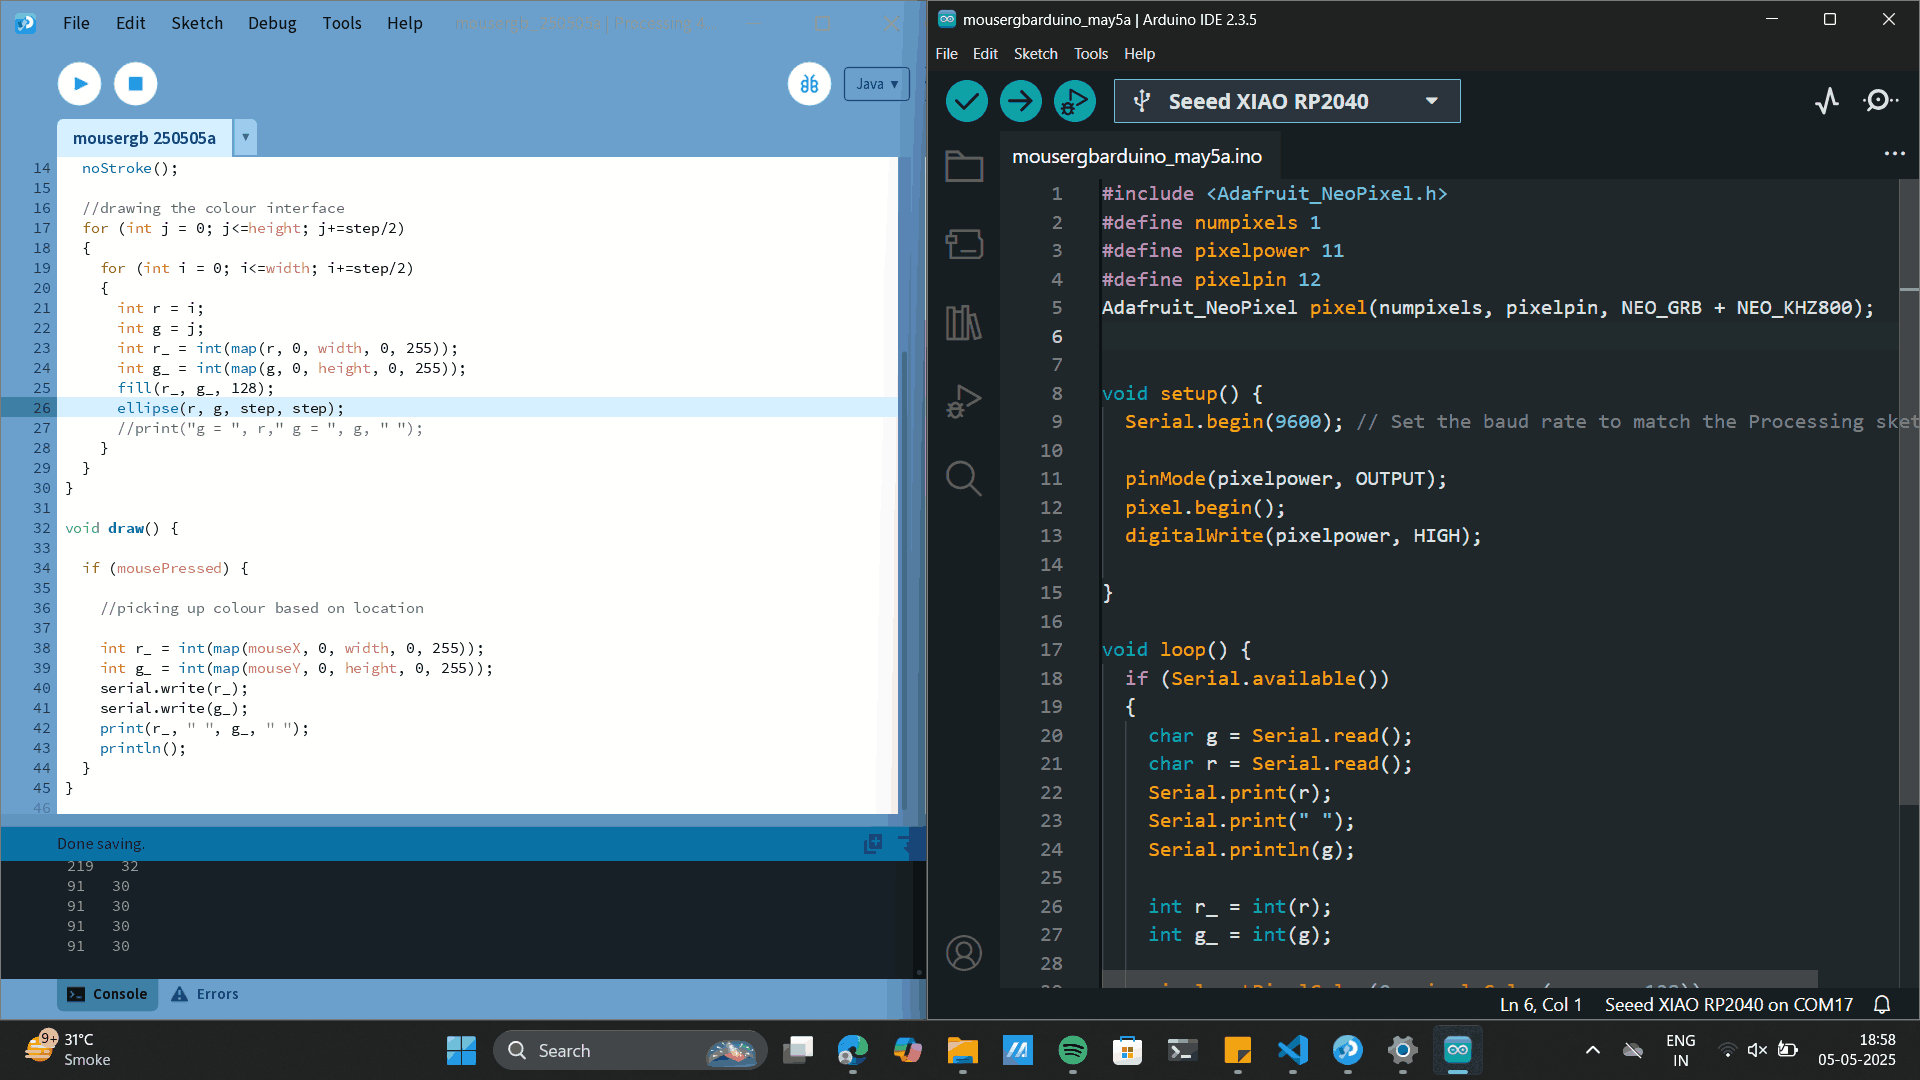The width and height of the screenshot is (1920, 1080).
Task: Click the Verify button in Arduino IDE
Action: click(967, 101)
